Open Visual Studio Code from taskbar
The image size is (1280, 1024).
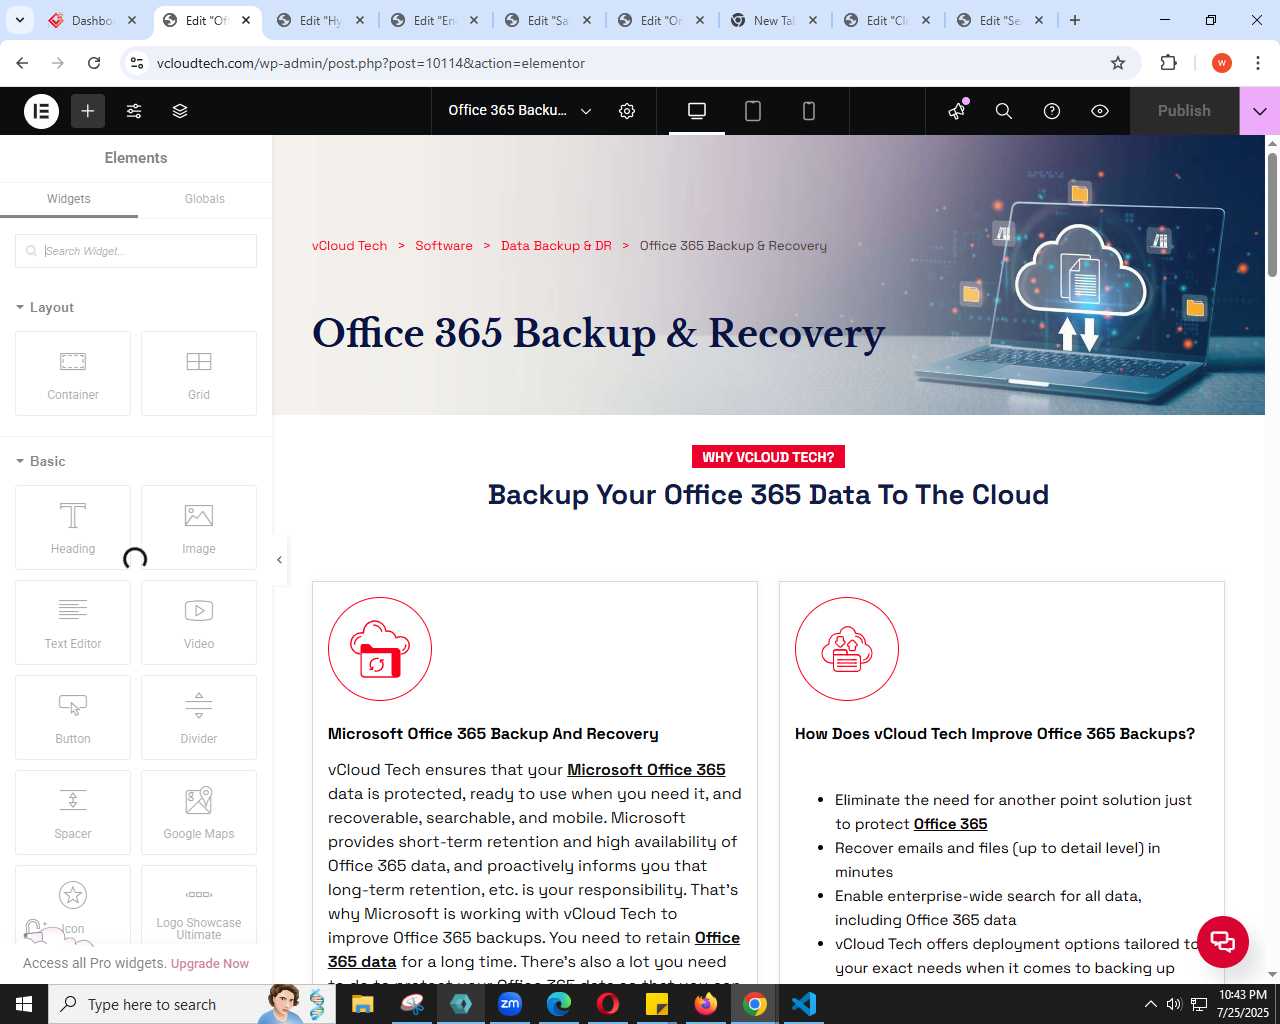coord(804,1004)
